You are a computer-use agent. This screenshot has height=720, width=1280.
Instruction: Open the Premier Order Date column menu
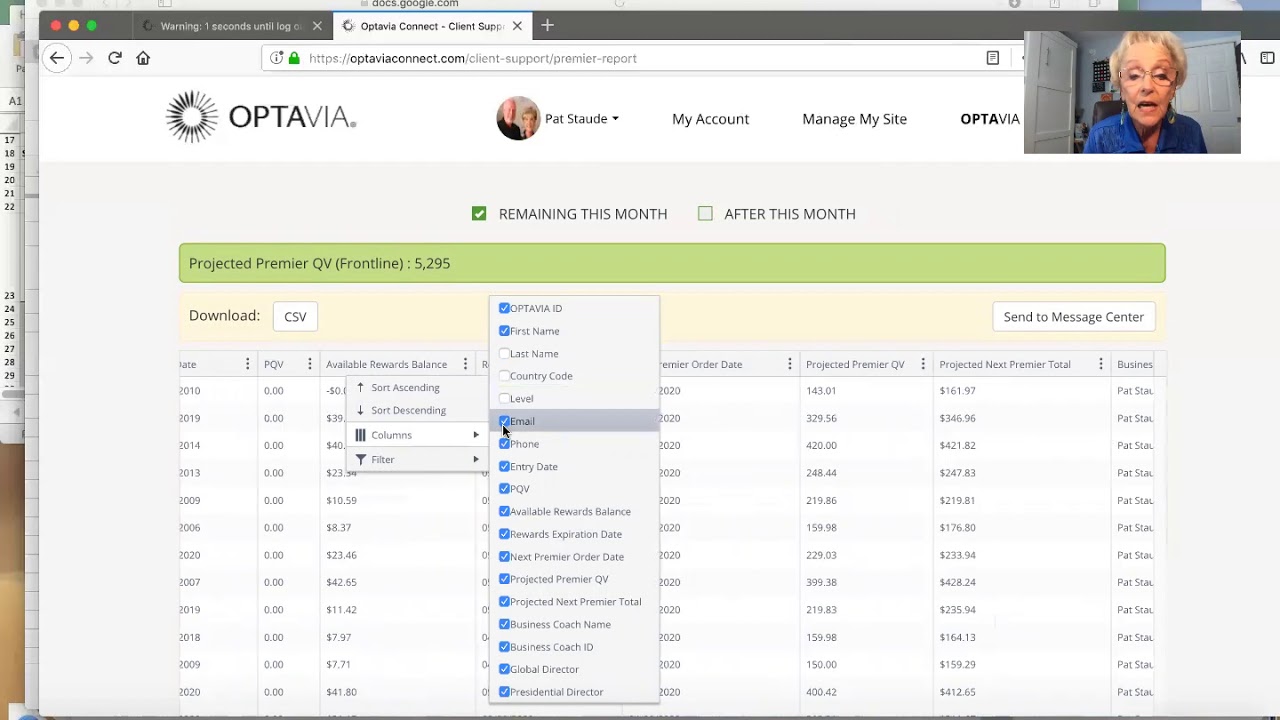(x=789, y=364)
